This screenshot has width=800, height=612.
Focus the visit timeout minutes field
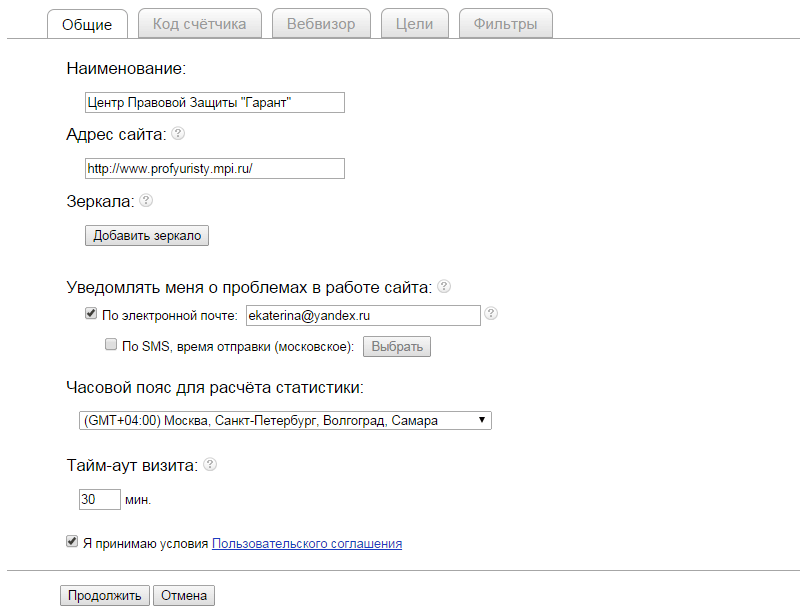pyautogui.click(x=99, y=498)
